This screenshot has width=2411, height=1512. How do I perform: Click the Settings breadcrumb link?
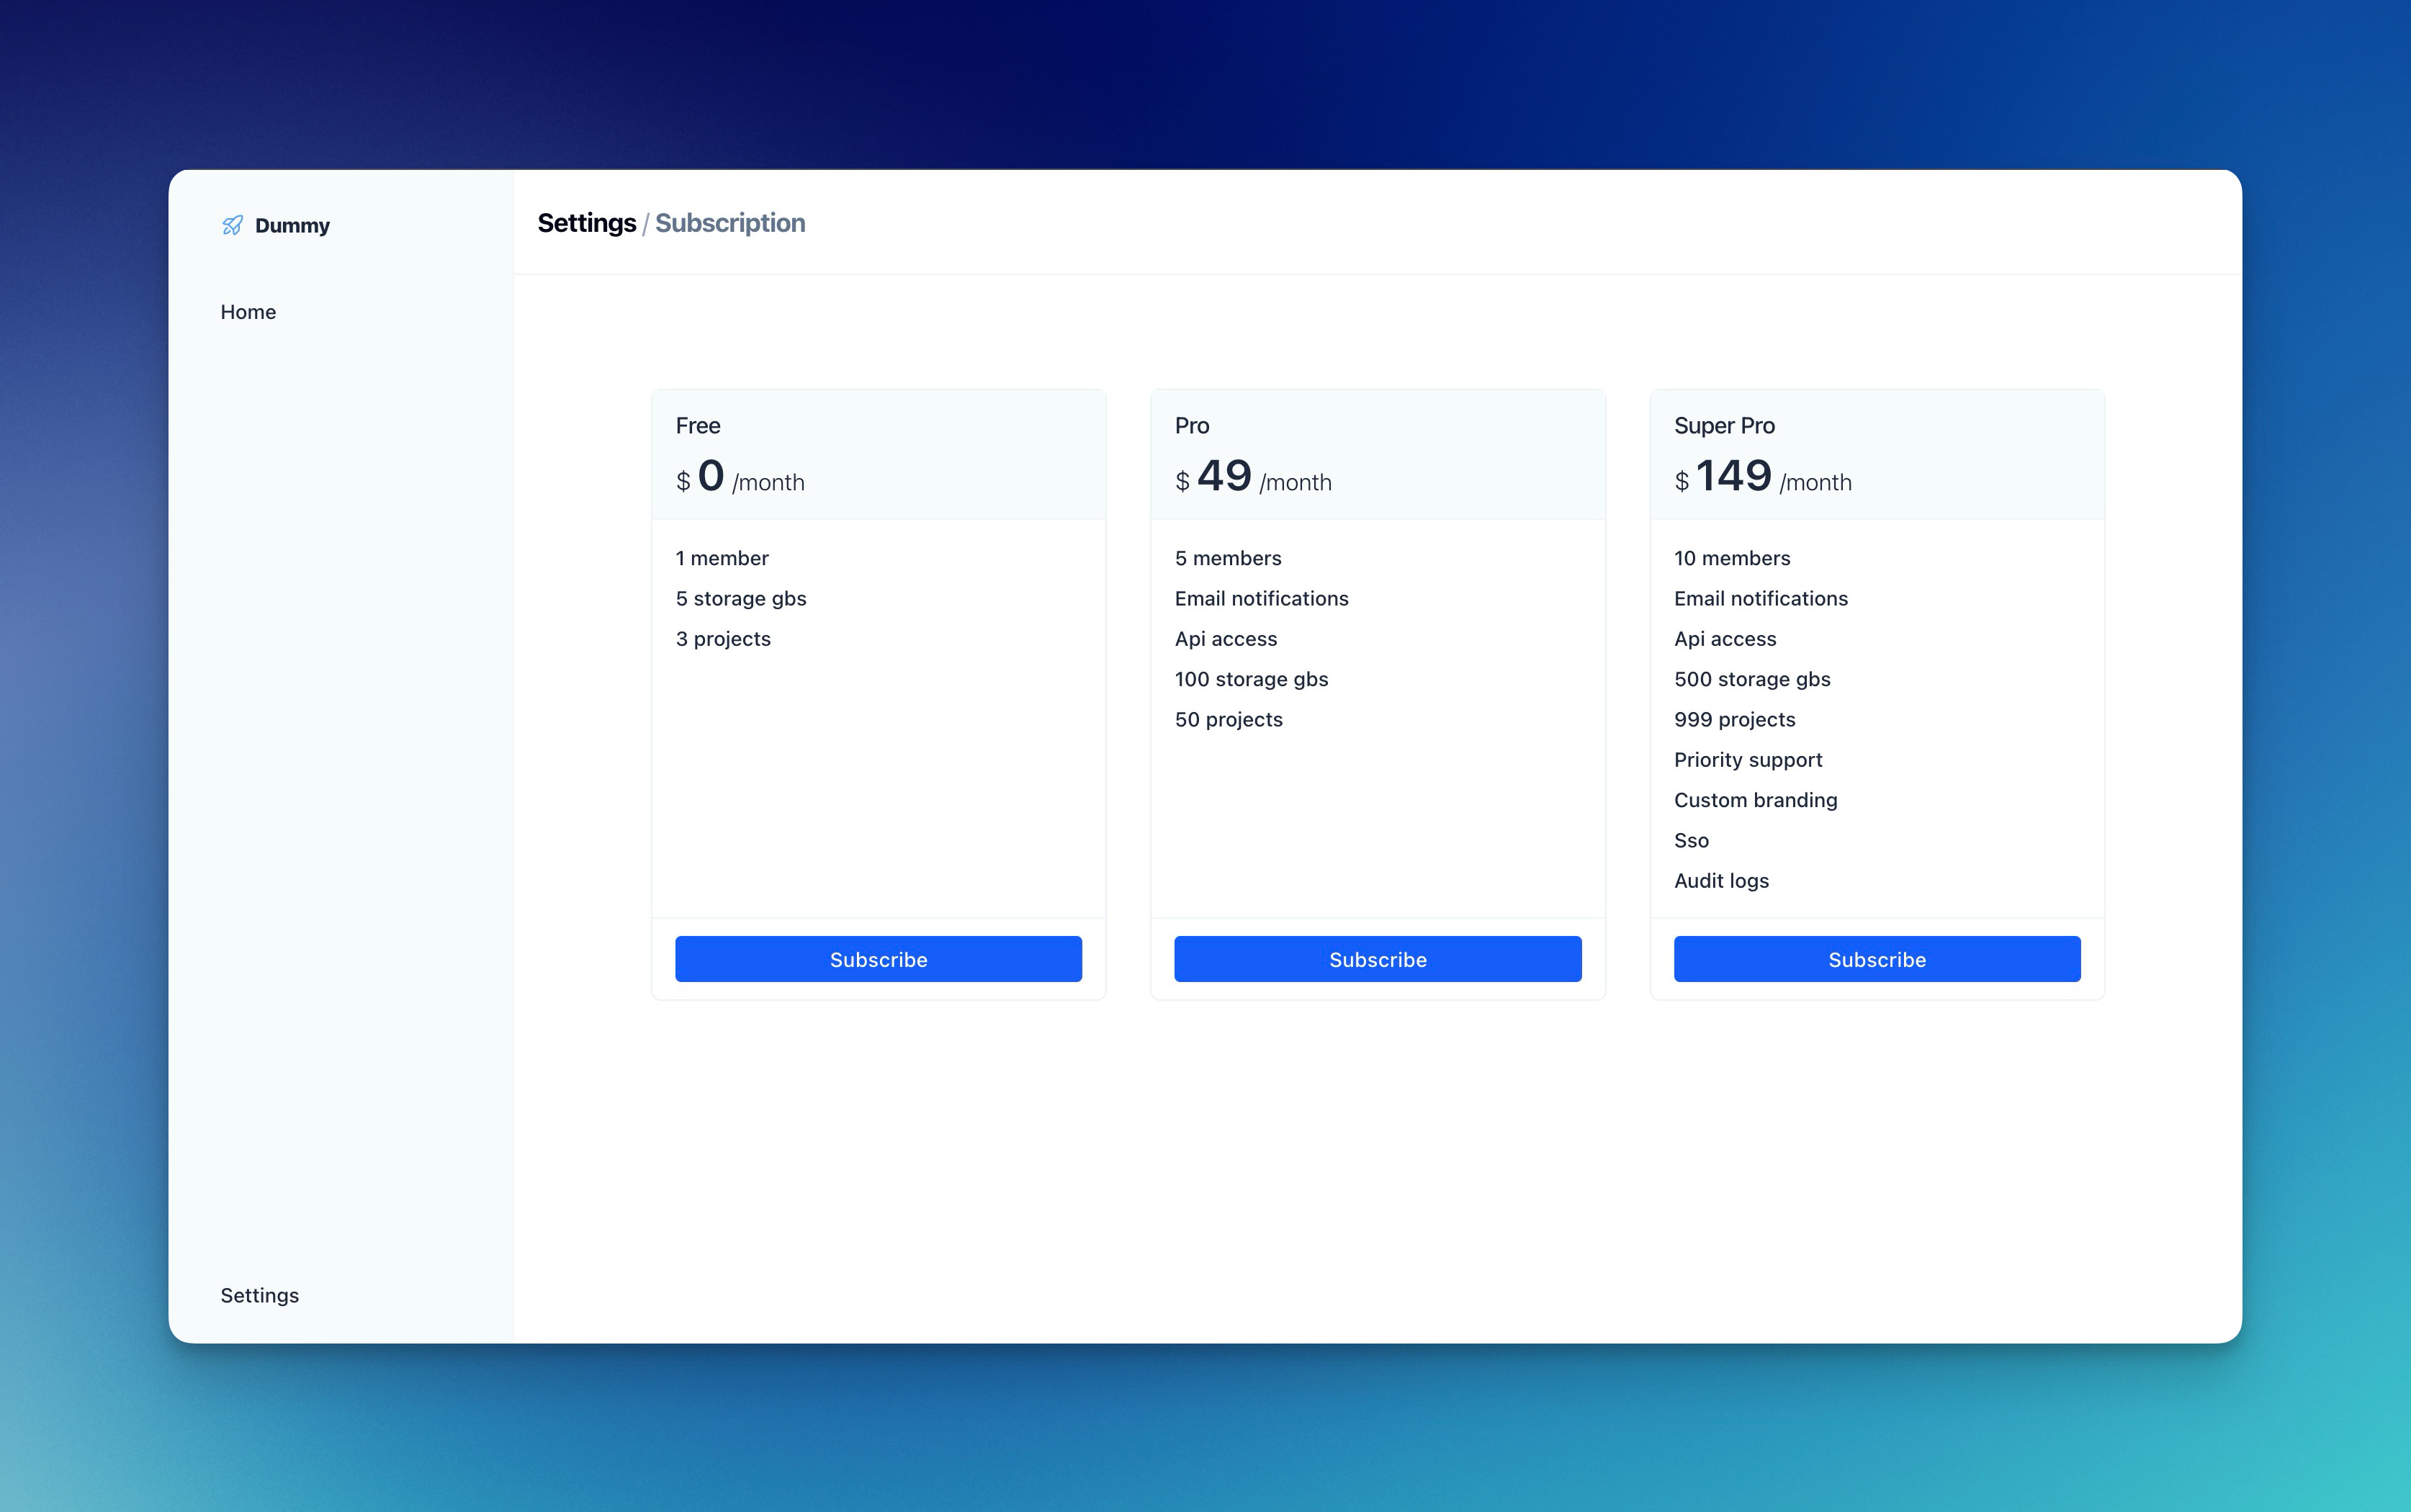point(586,223)
